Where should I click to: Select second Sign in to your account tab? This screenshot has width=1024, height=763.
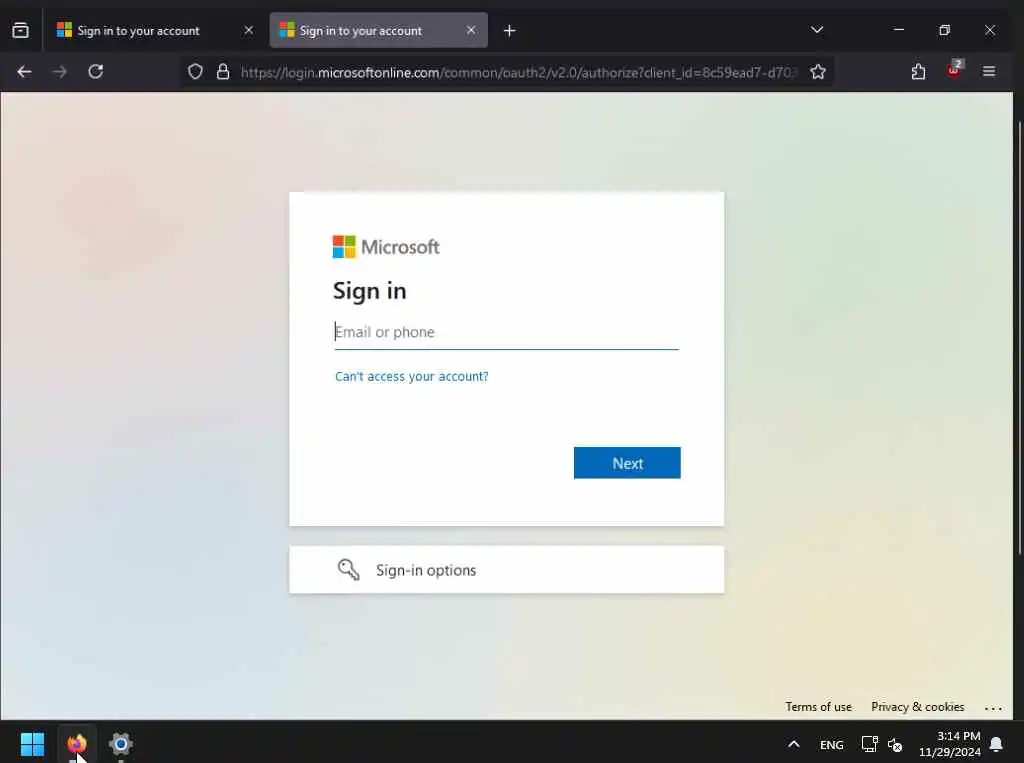(x=378, y=30)
